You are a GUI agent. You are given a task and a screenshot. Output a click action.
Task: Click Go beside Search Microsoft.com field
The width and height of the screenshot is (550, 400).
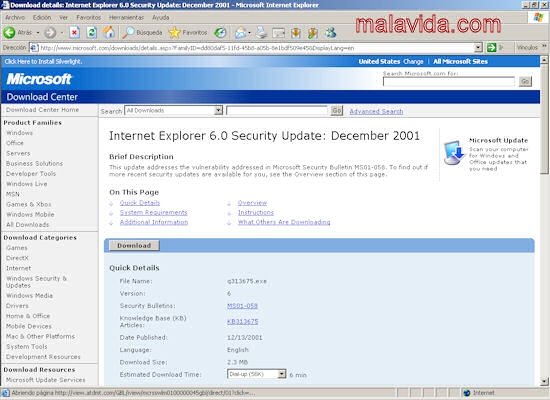[x=525, y=81]
